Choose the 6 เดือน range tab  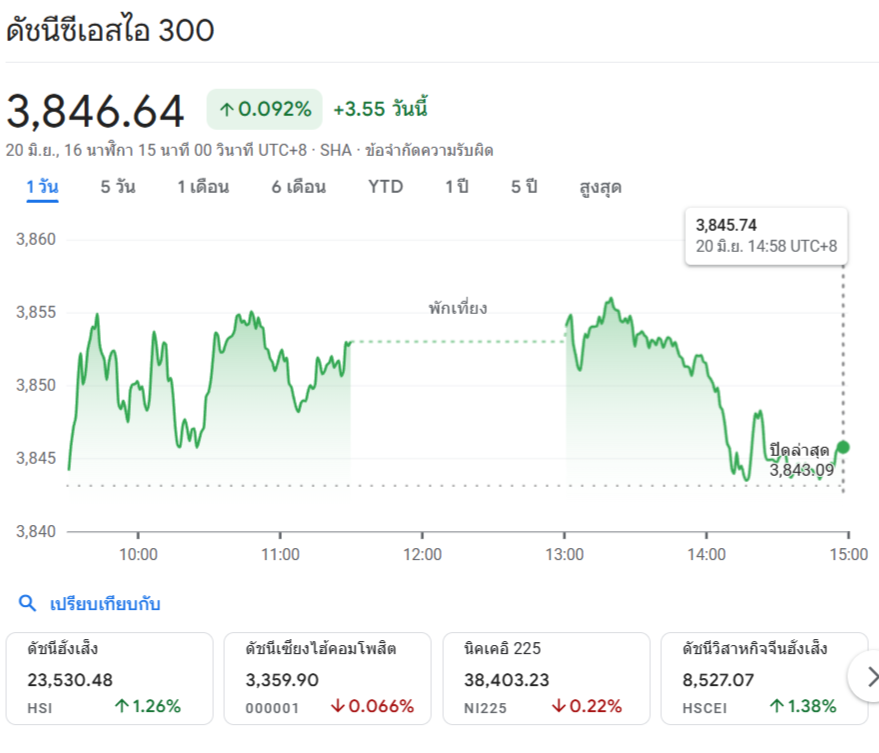tap(299, 187)
